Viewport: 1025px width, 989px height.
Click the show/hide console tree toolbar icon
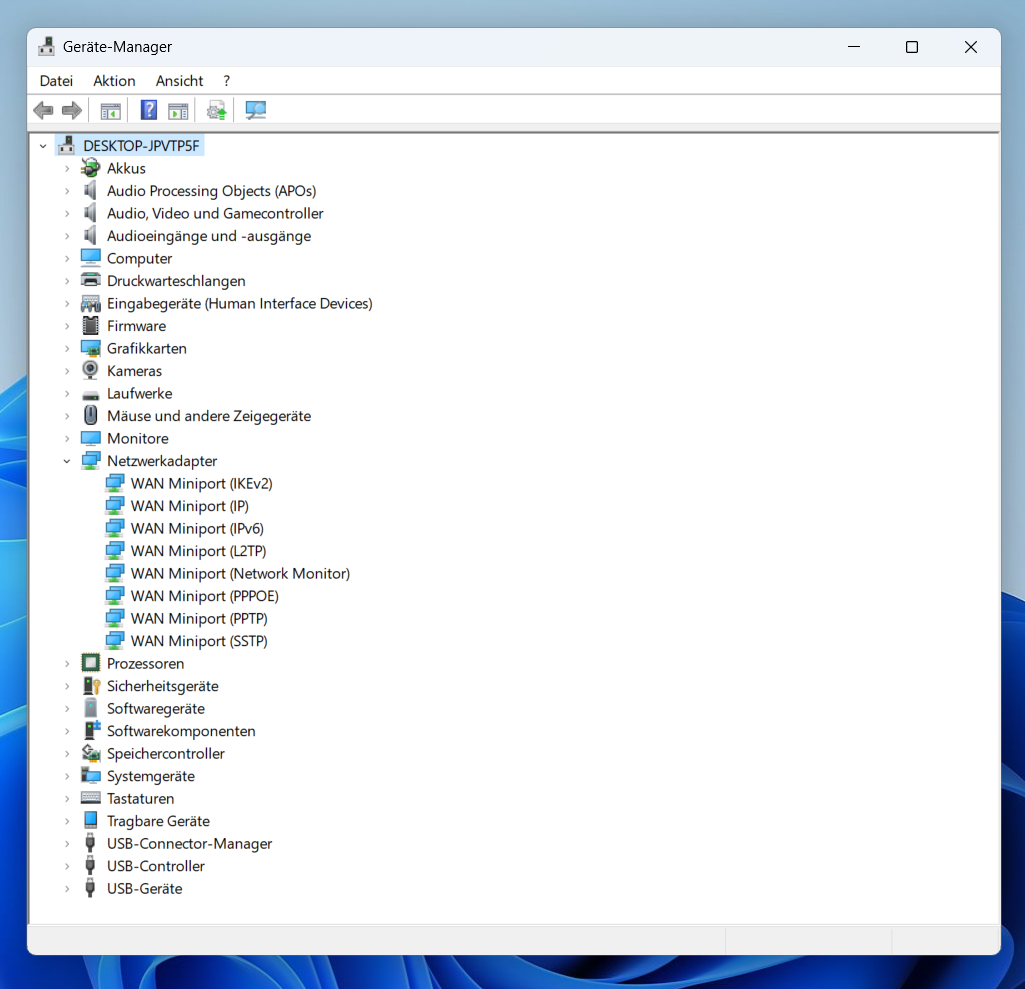[x=110, y=111]
